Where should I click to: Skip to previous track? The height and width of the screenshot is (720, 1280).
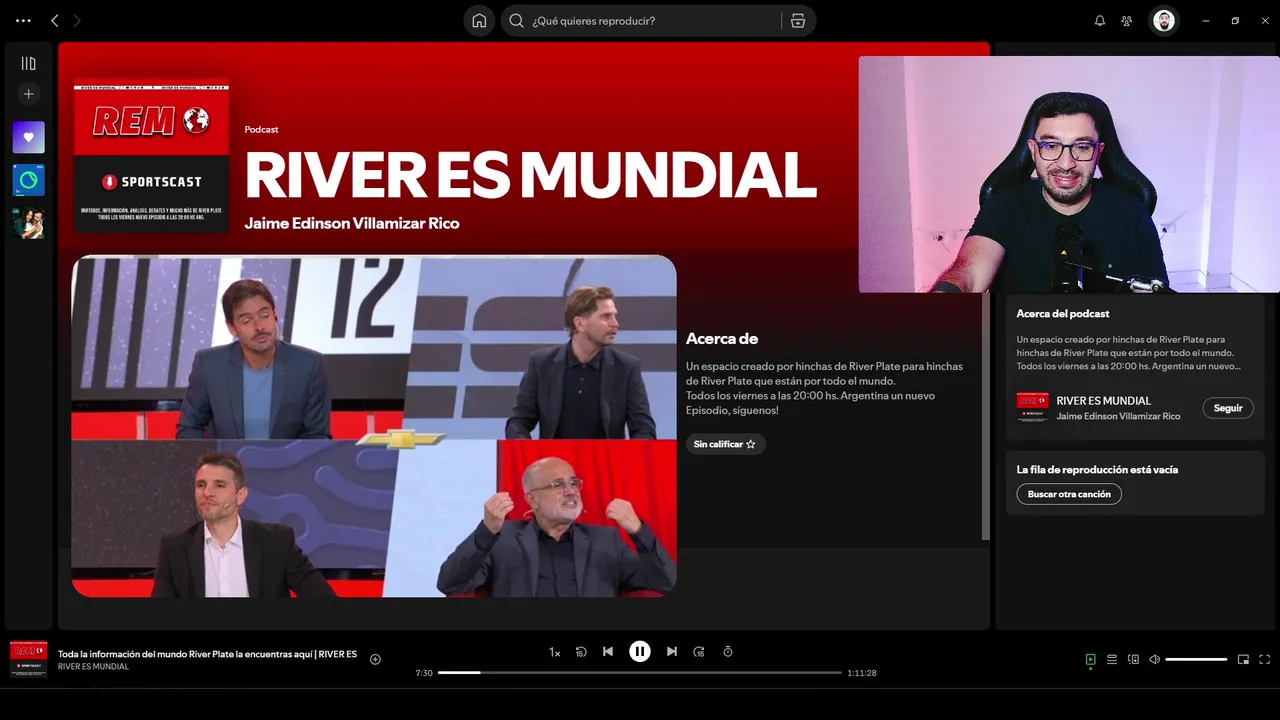[x=608, y=652]
